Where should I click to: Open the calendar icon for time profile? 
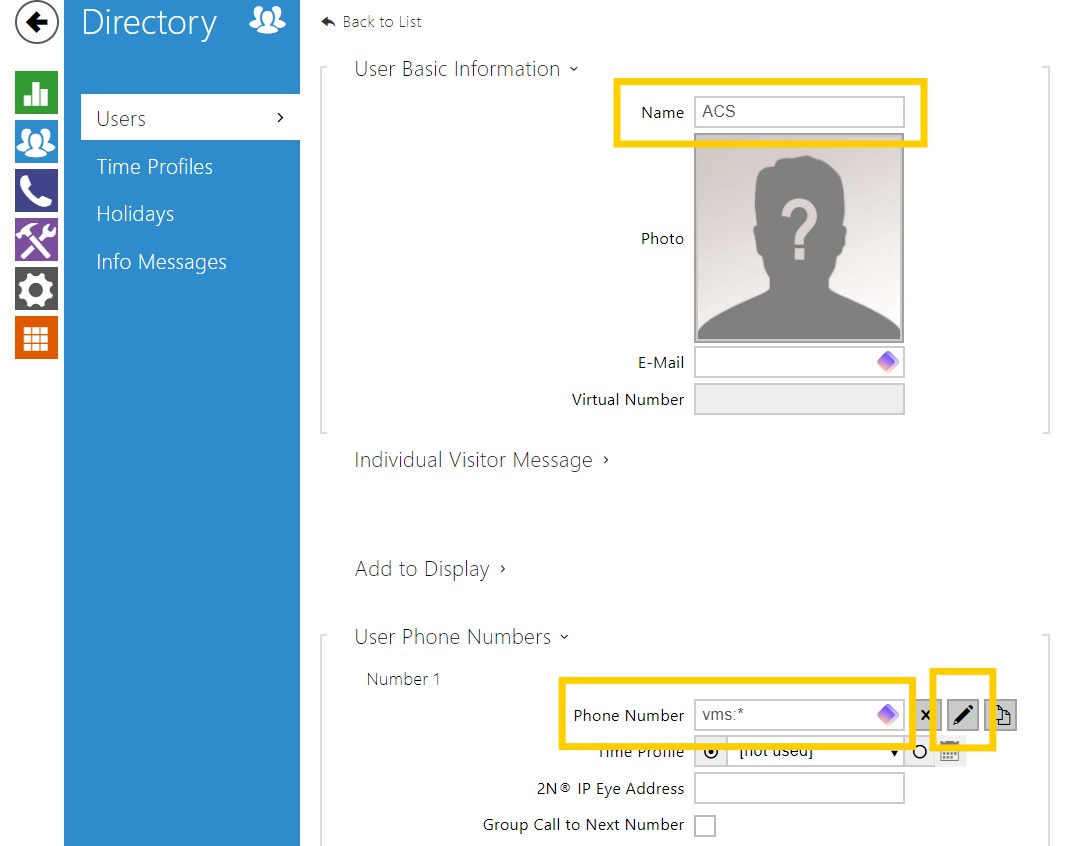pos(949,752)
